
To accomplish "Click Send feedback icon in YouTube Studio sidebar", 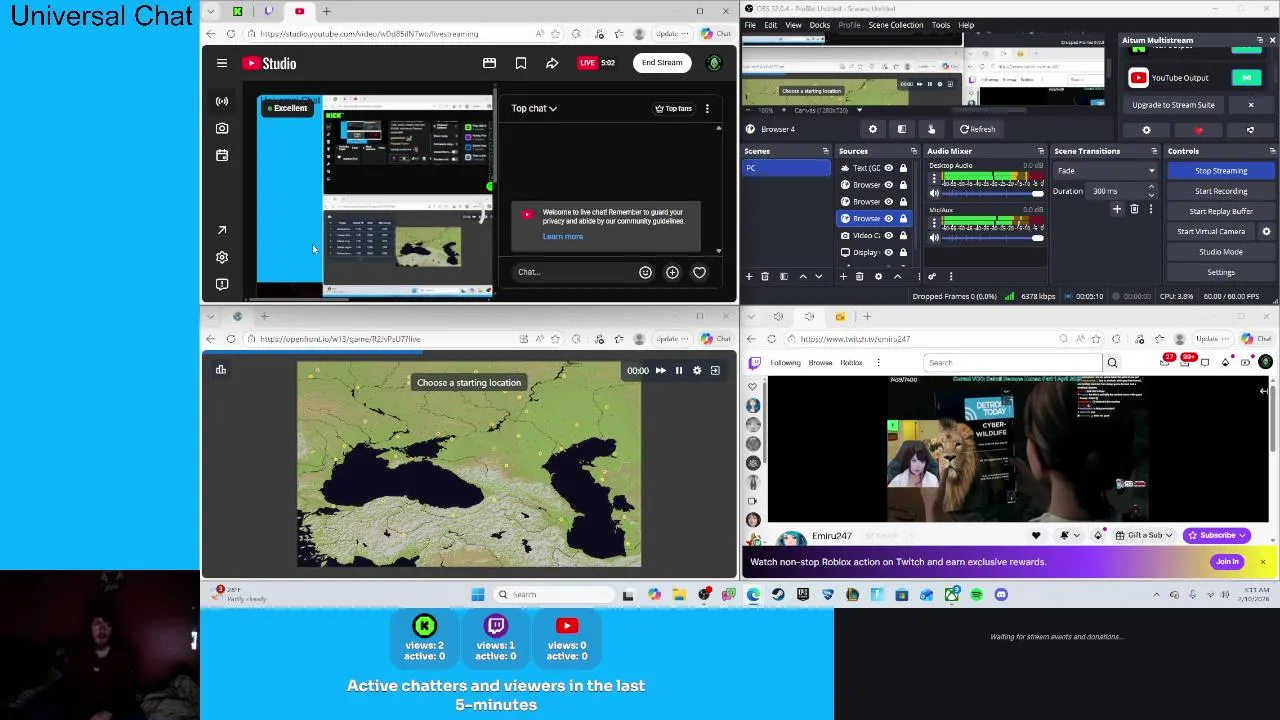I will pyautogui.click(x=222, y=284).
